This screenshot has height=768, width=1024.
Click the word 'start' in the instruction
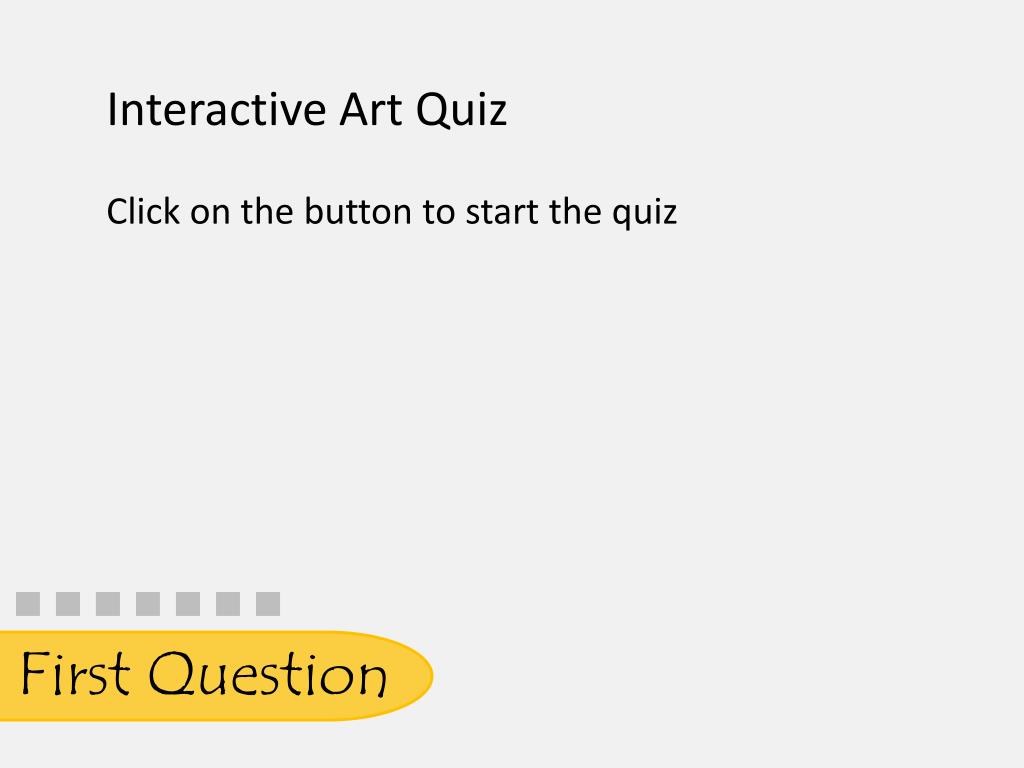click(502, 212)
